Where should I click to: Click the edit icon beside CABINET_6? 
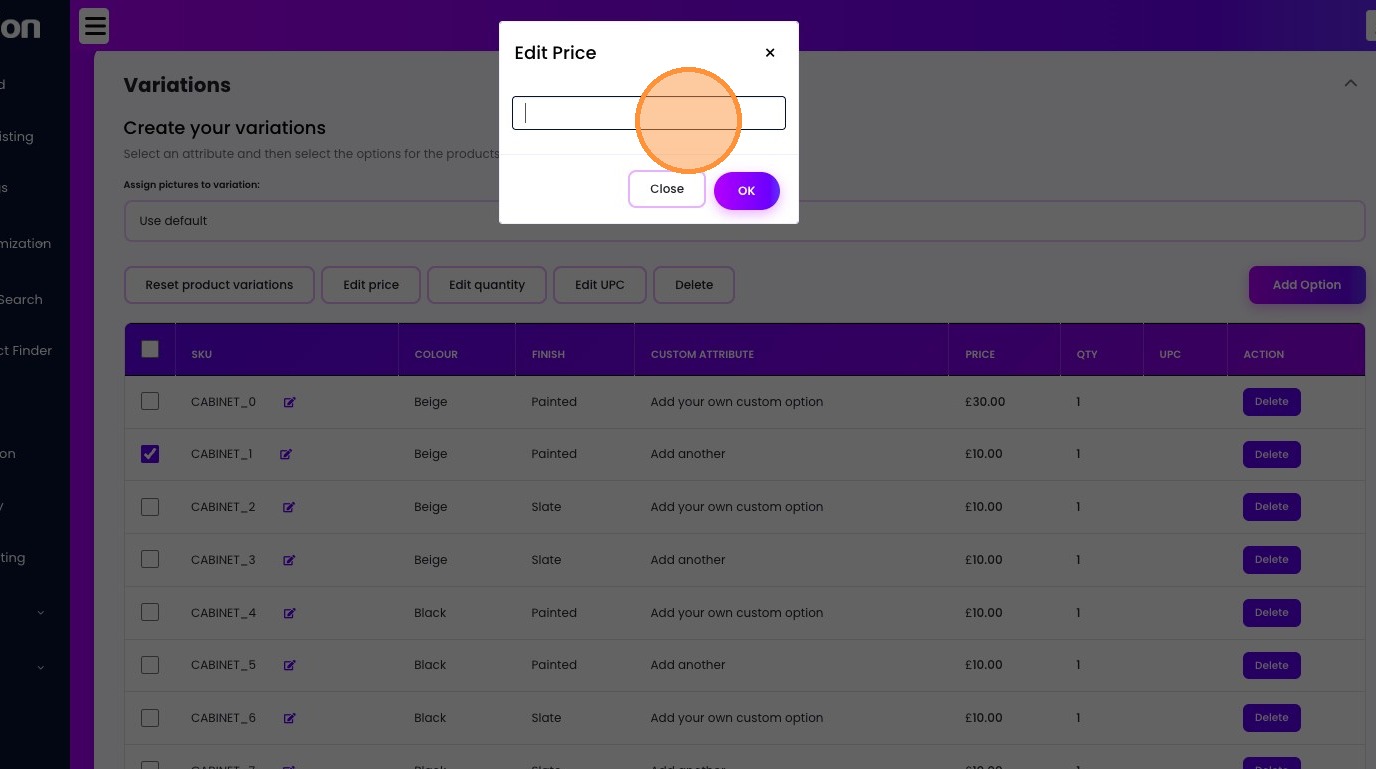tap(290, 718)
